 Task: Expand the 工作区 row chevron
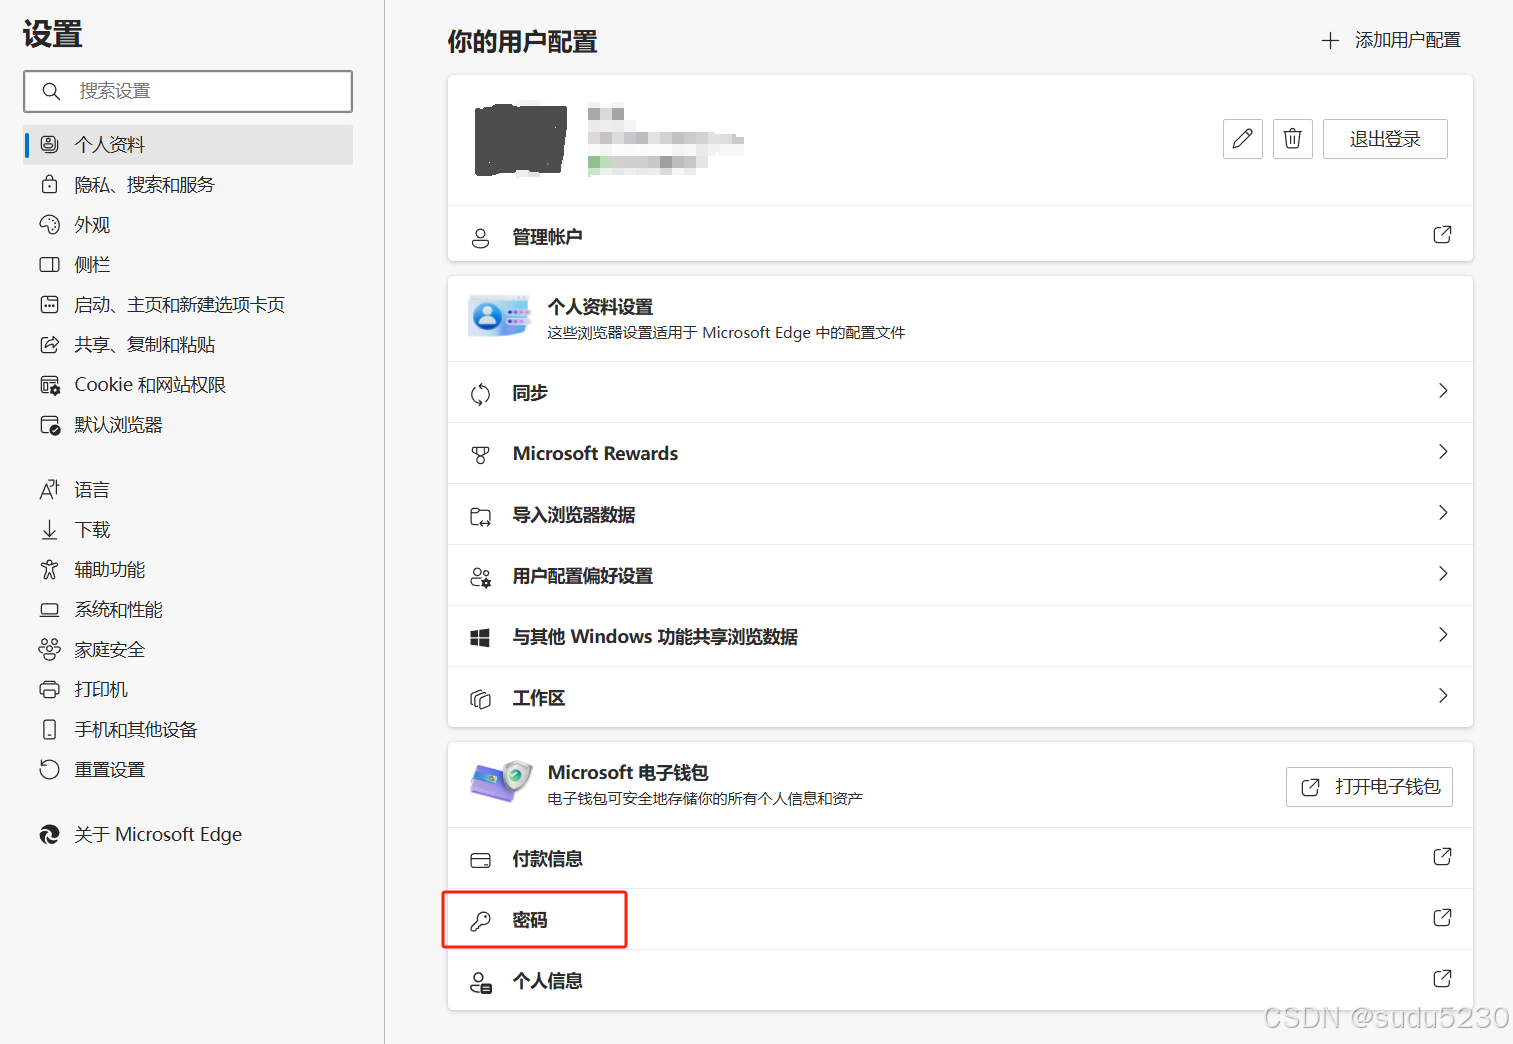1443,696
